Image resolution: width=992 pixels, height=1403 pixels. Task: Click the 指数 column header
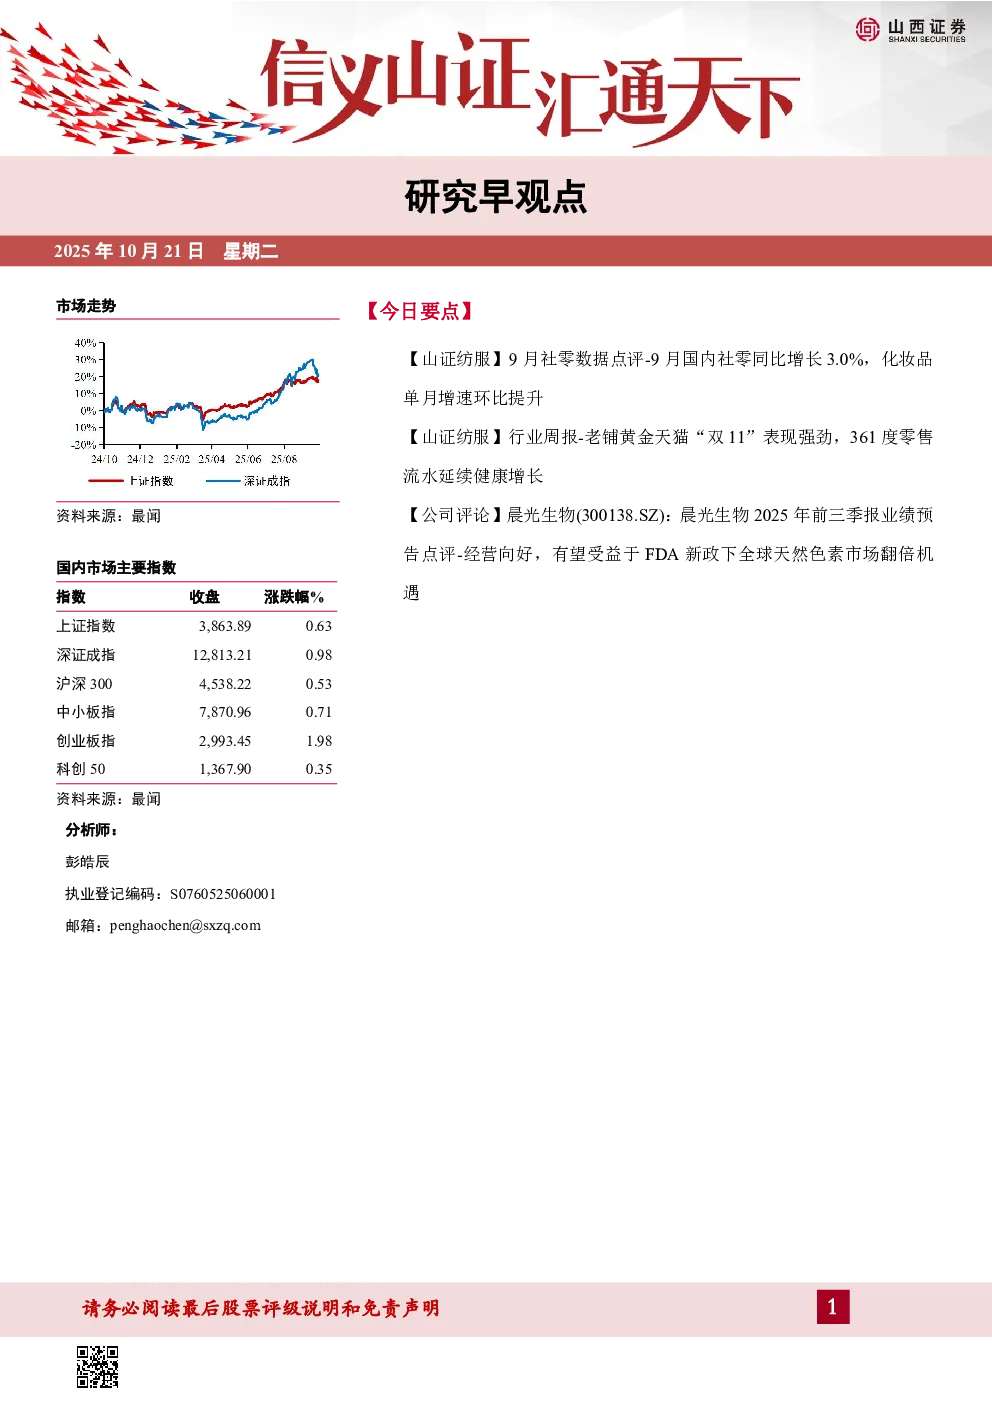coord(71,597)
